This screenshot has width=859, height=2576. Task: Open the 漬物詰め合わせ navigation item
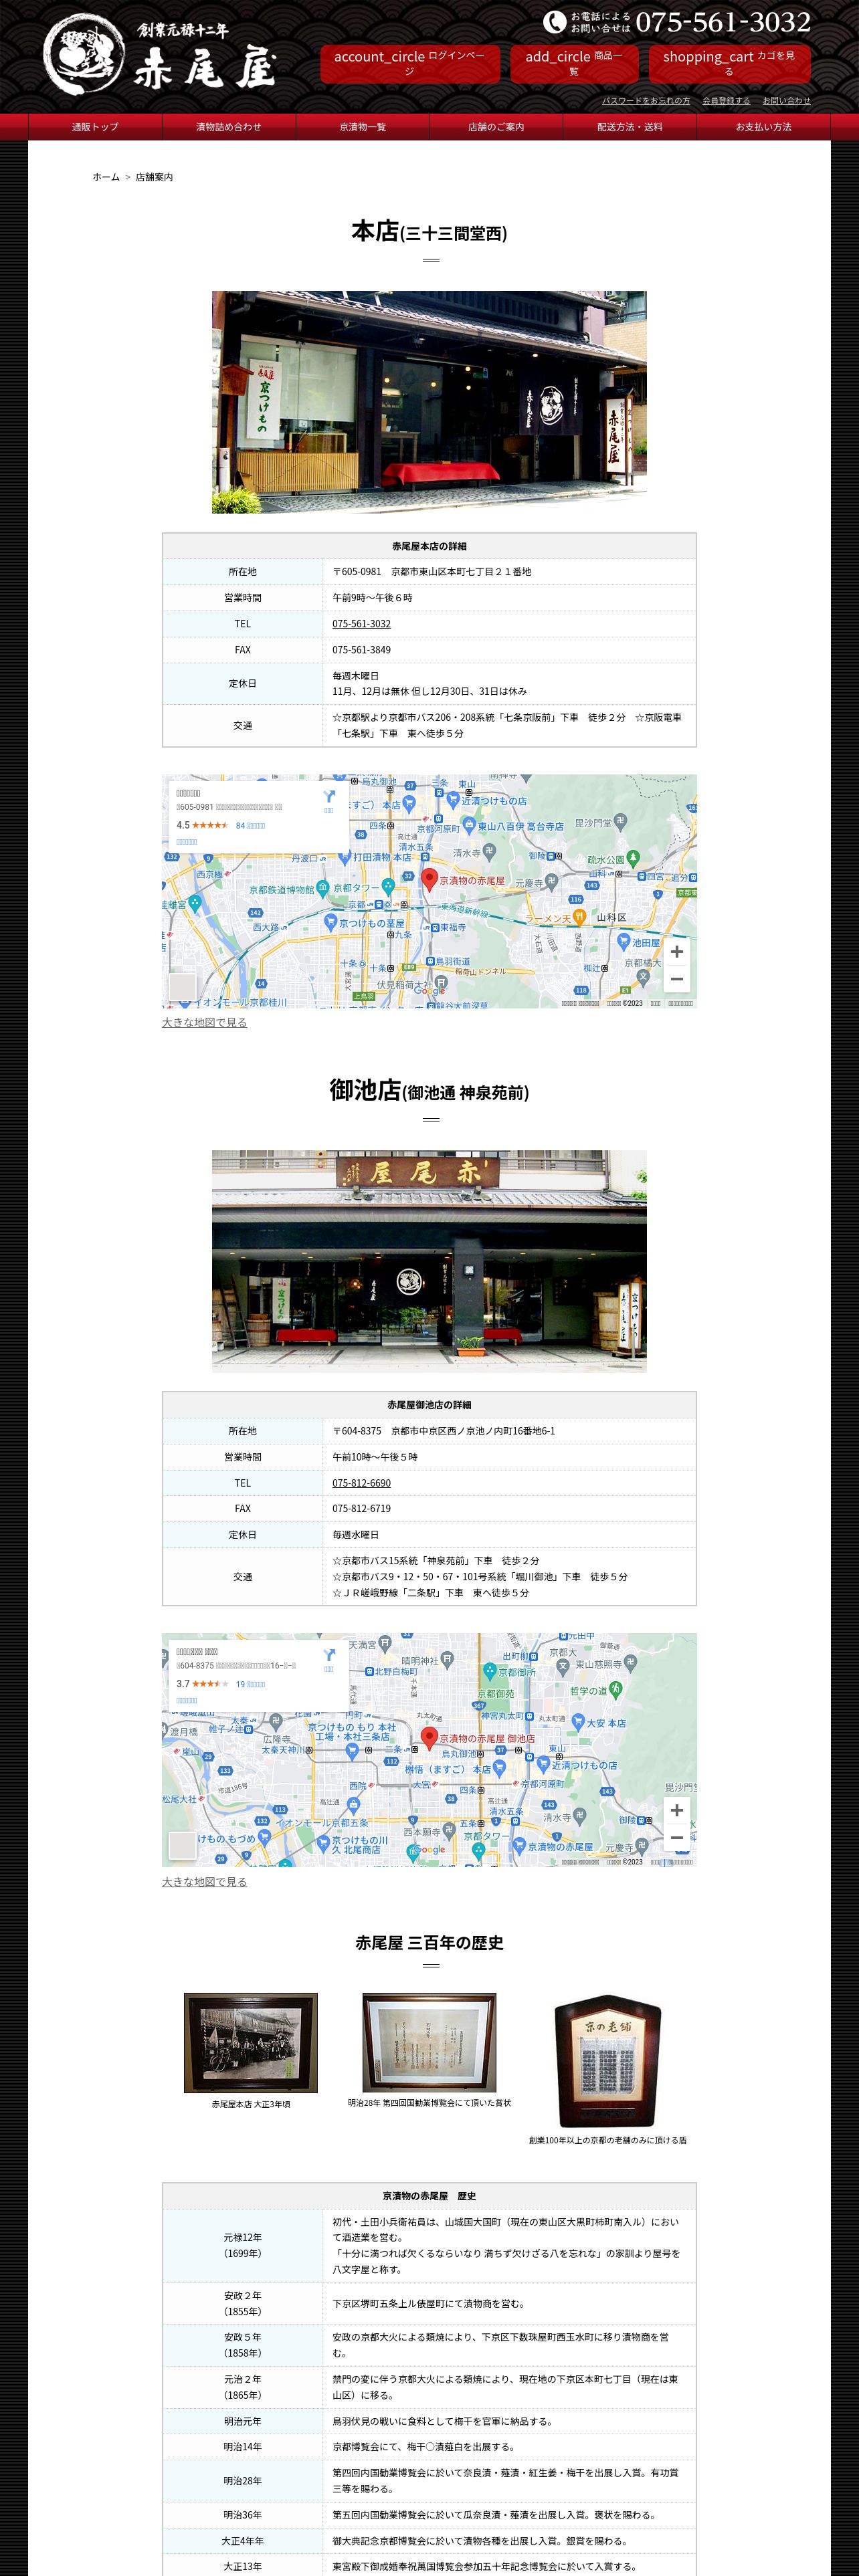[229, 127]
